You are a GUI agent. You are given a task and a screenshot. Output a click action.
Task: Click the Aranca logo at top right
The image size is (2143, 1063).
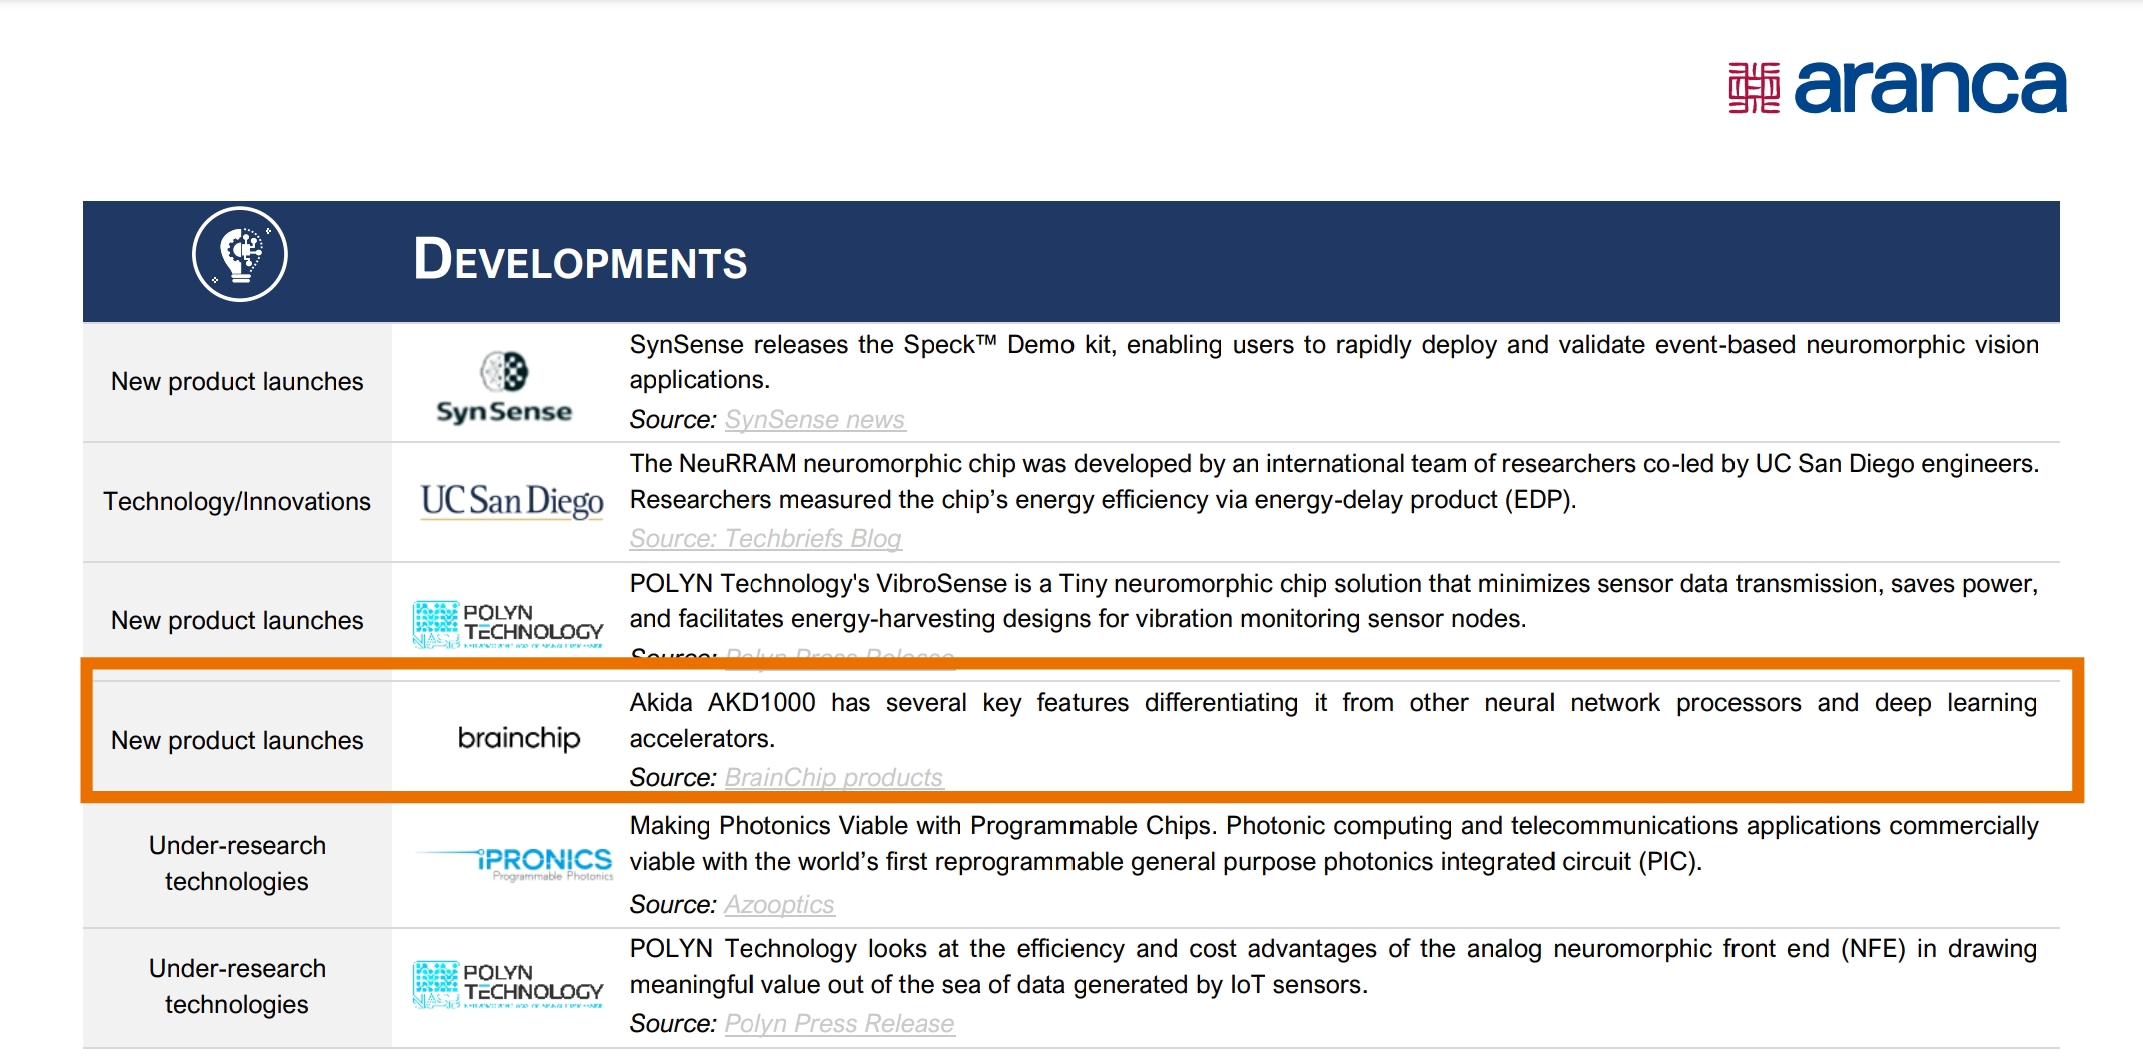(x=1897, y=87)
